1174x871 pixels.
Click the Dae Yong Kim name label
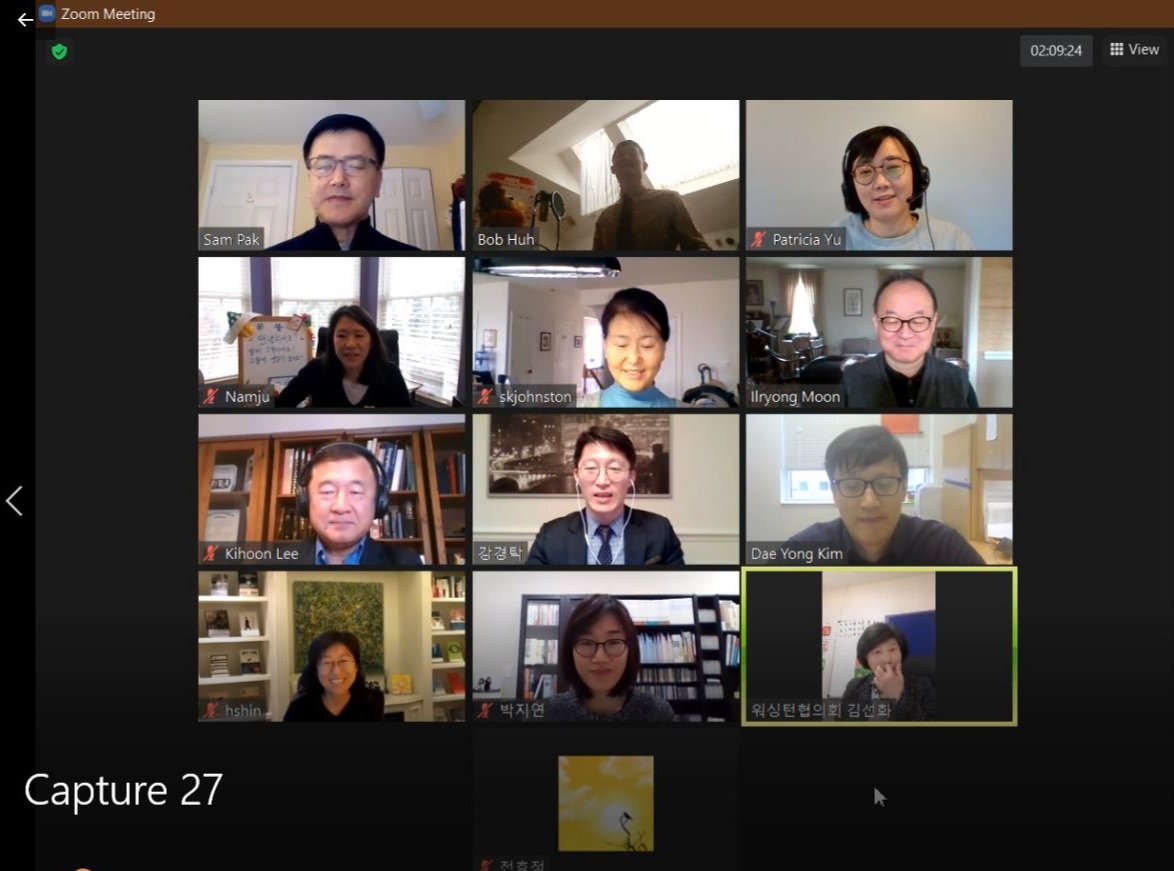[x=797, y=554]
